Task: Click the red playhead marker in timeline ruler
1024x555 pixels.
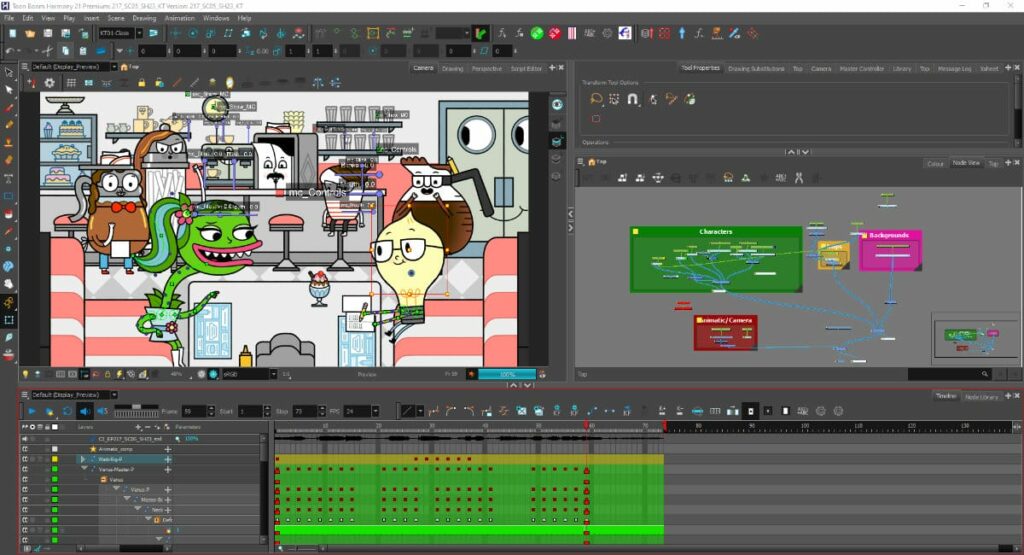Action: [x=586, y=426]
